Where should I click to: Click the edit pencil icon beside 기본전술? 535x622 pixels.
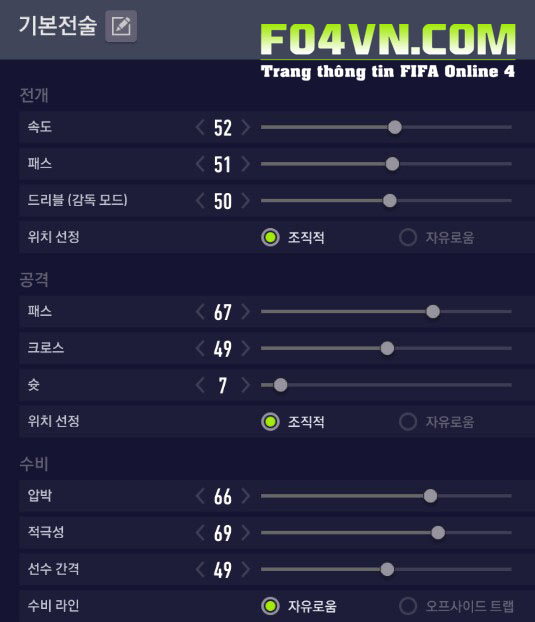coord(121,27)
